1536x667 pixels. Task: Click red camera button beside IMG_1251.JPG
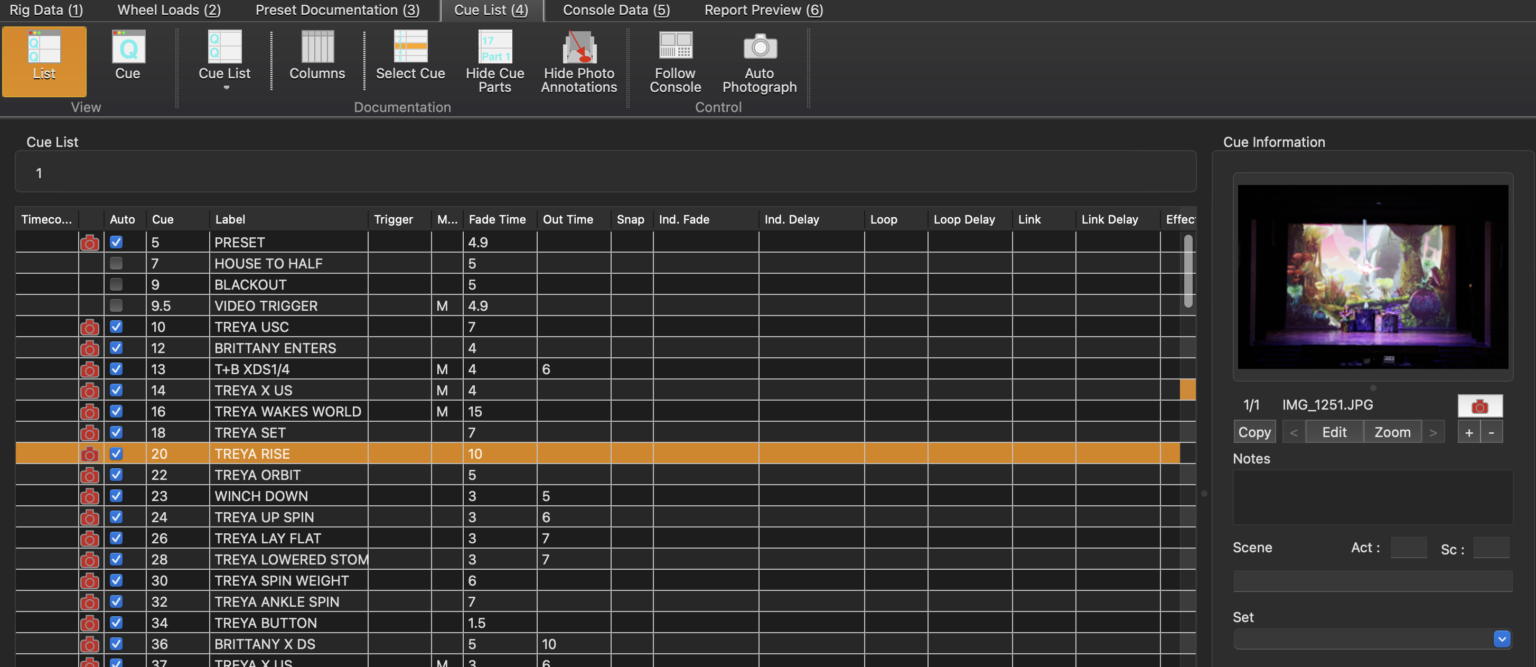coord(1479,406)
